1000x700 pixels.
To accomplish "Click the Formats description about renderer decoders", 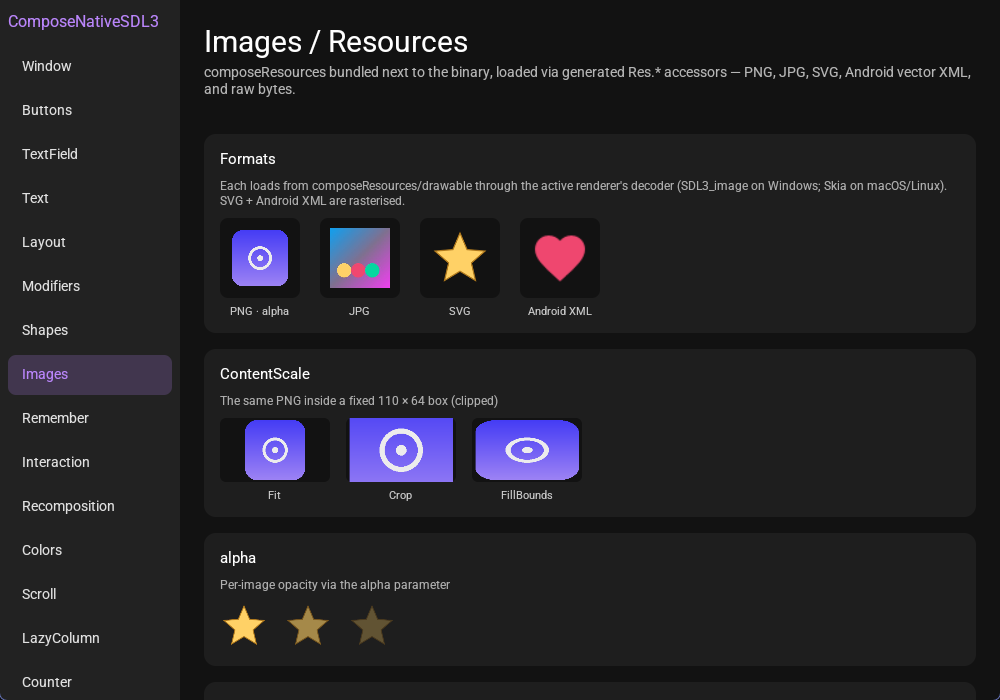I will [584, 193].
